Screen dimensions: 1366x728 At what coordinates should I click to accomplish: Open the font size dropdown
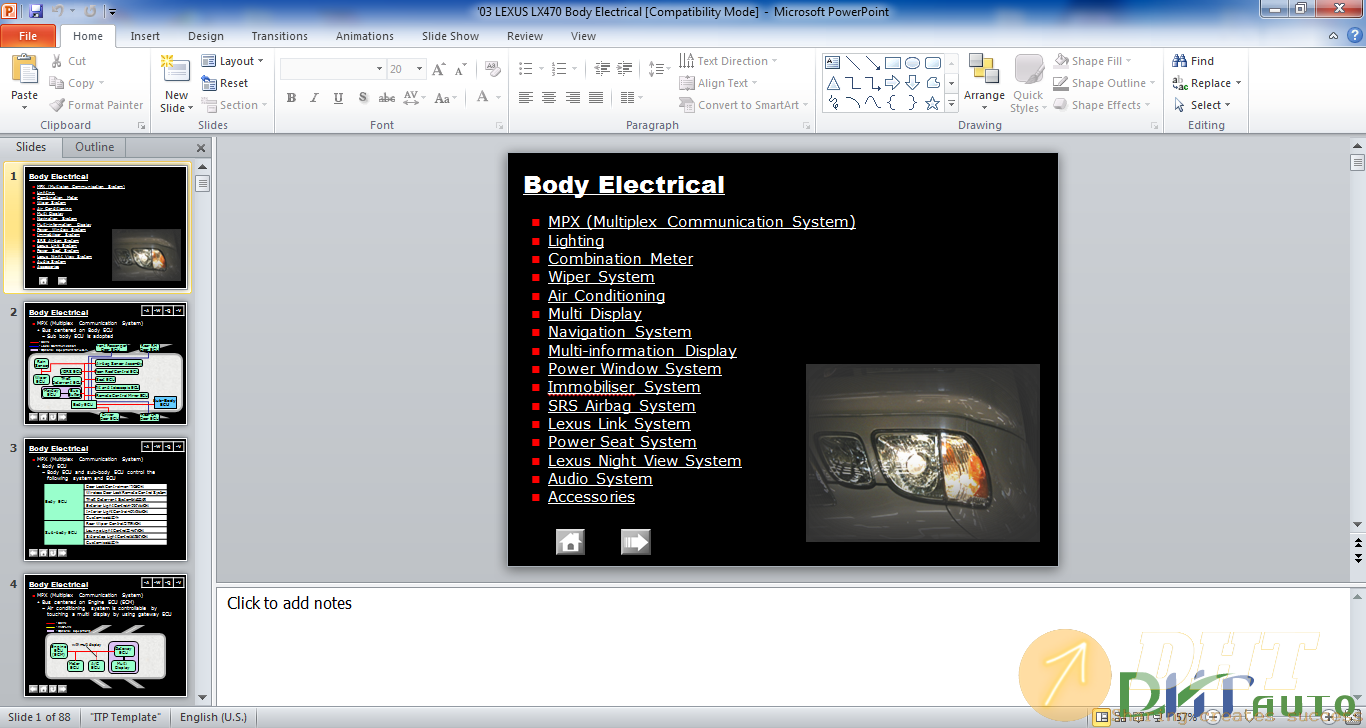pyautogui.click(x=419, y=69)
